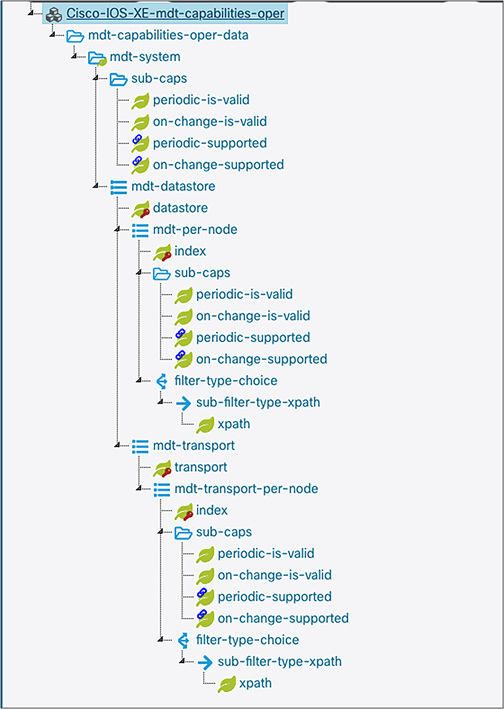The image size is (504, 709).
Task: Select the Cisco-IOS-XE-mdt-capabilities-oper label
Action: (x=175, y=14)
